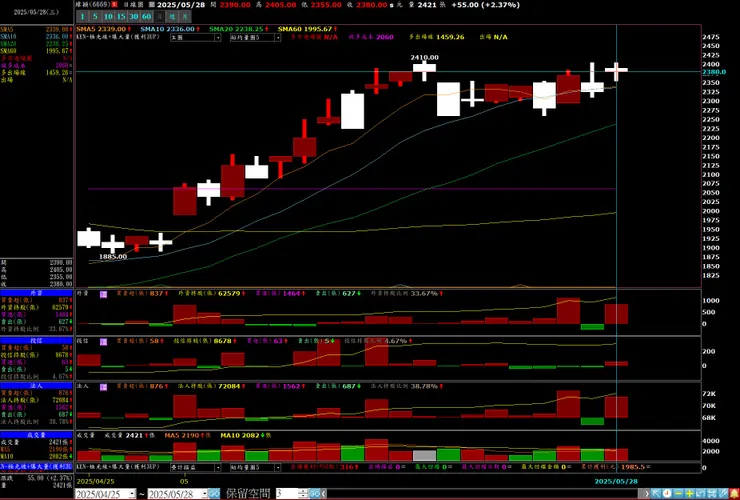
Task: Click the red icon beside the stock name
Action: (115, 5)
